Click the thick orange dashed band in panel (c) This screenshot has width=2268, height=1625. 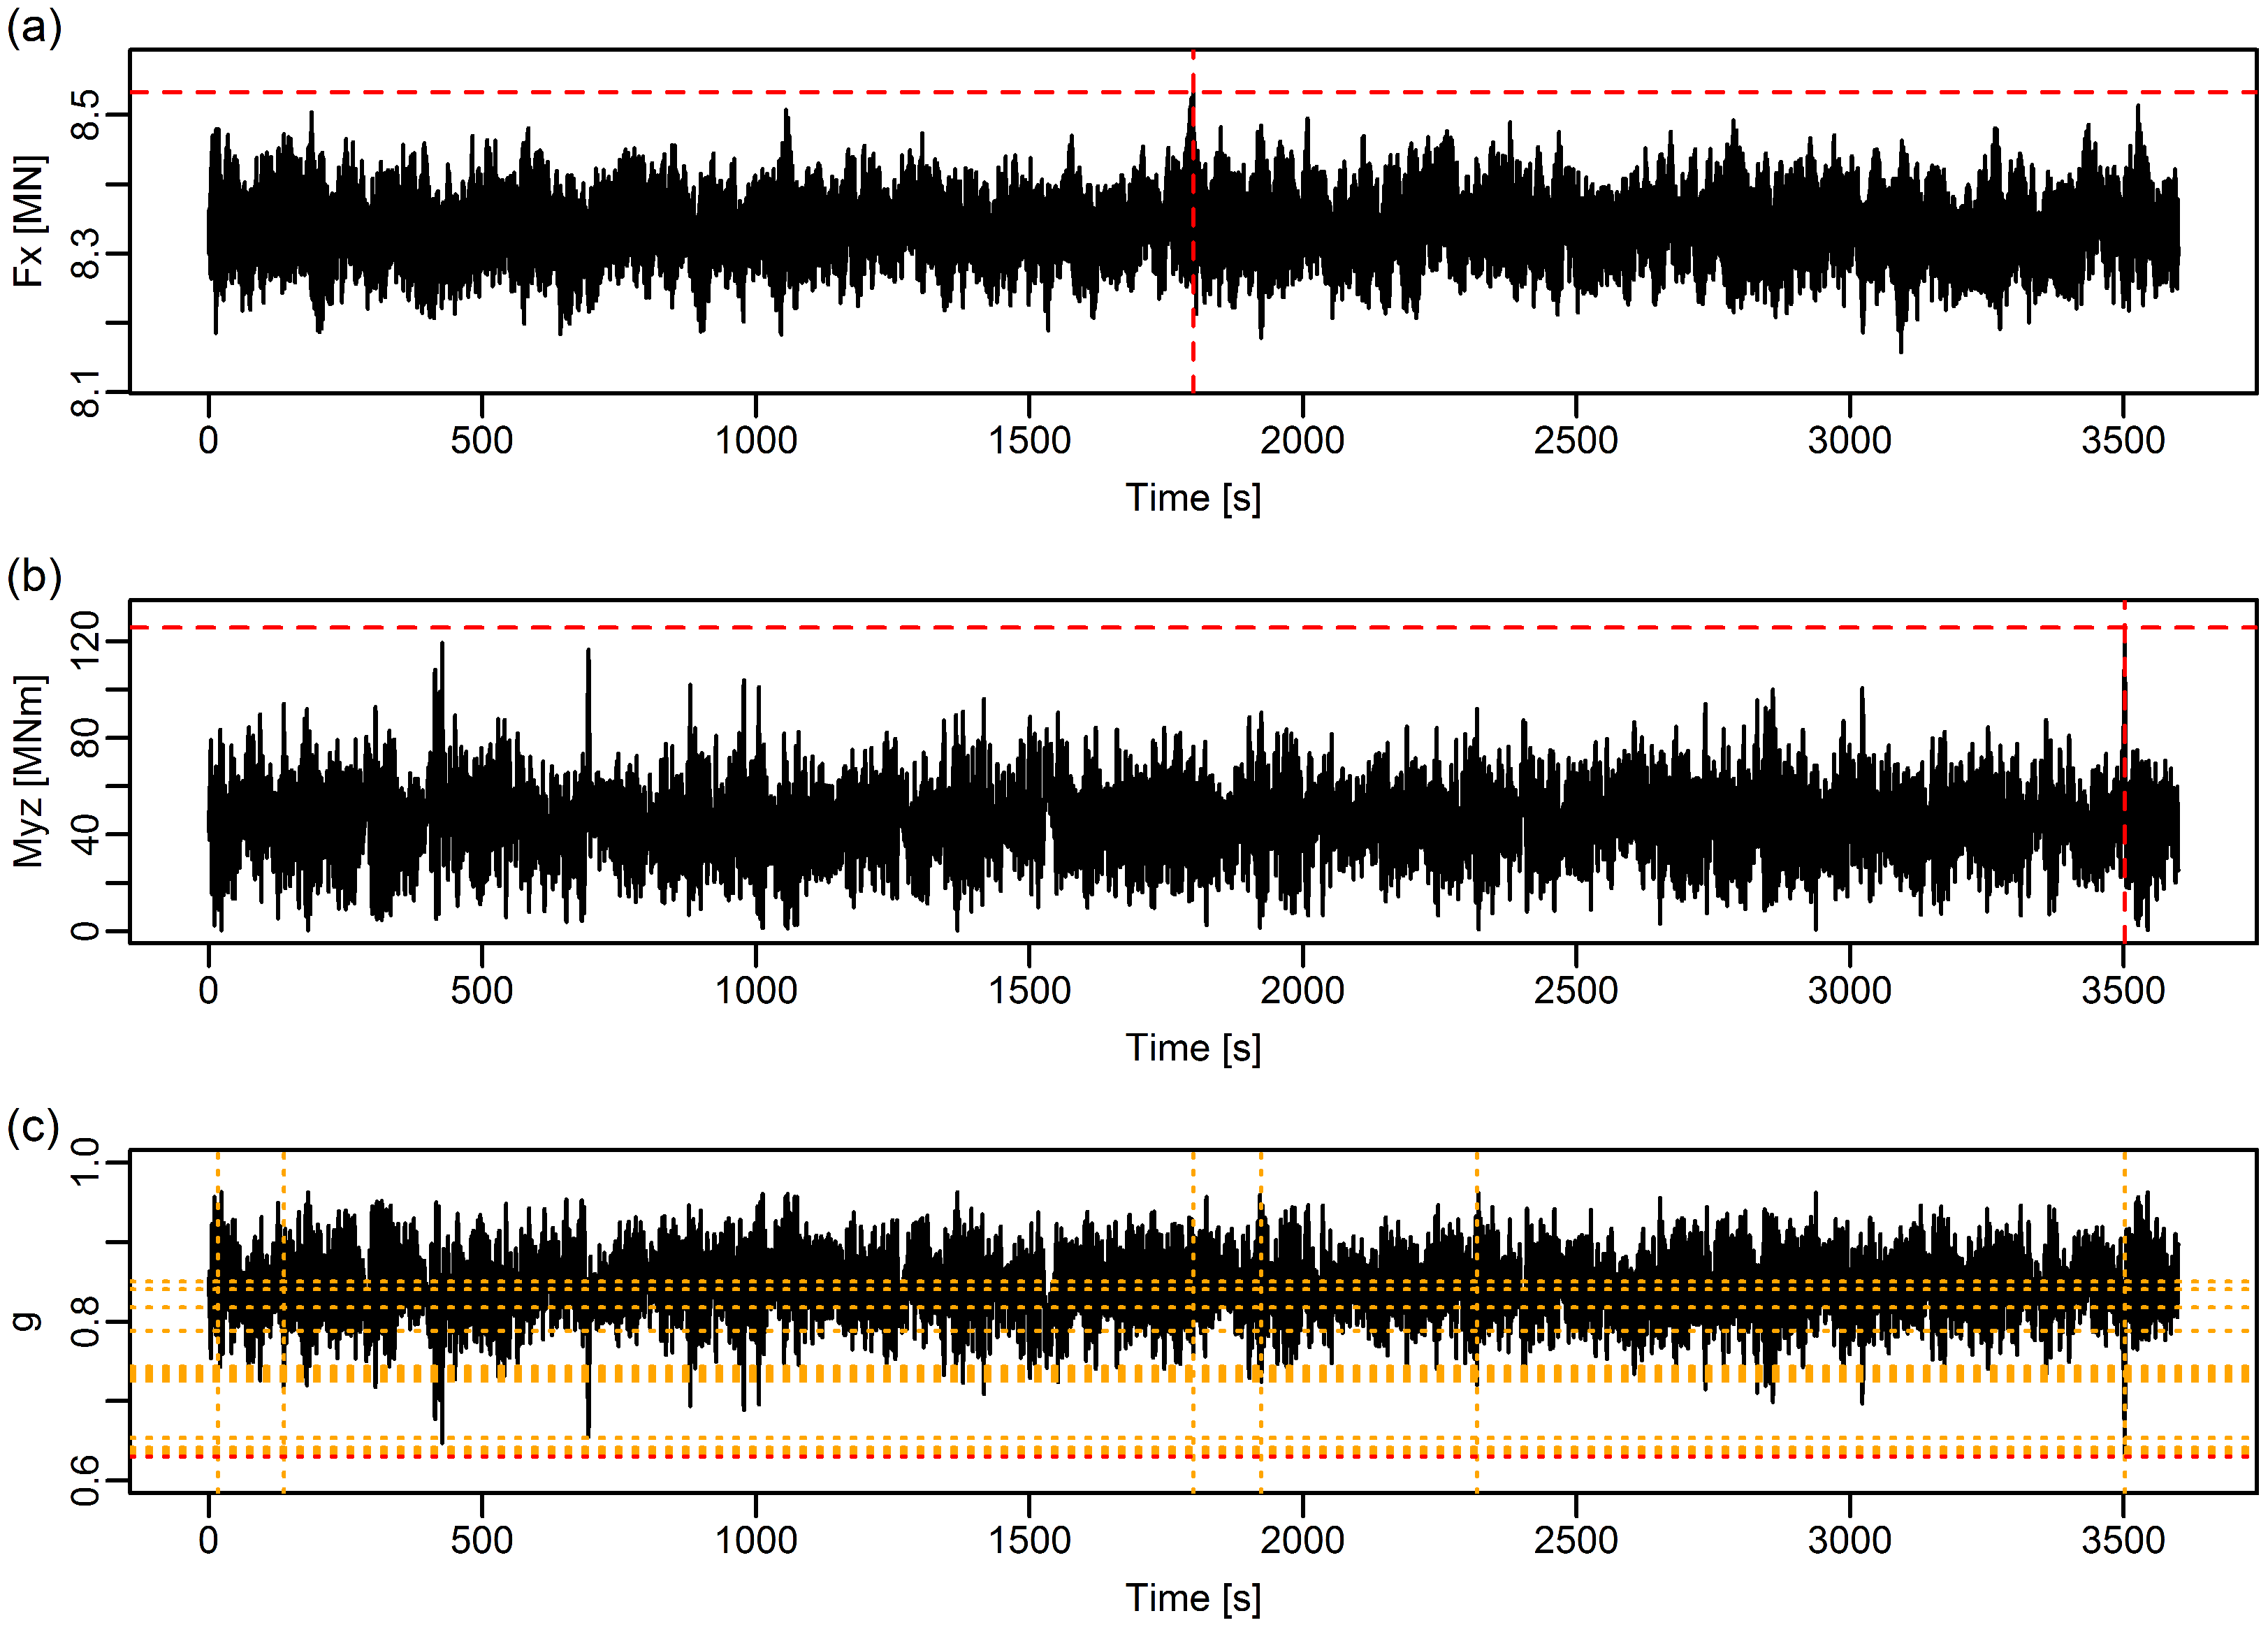(1193, 1374)
